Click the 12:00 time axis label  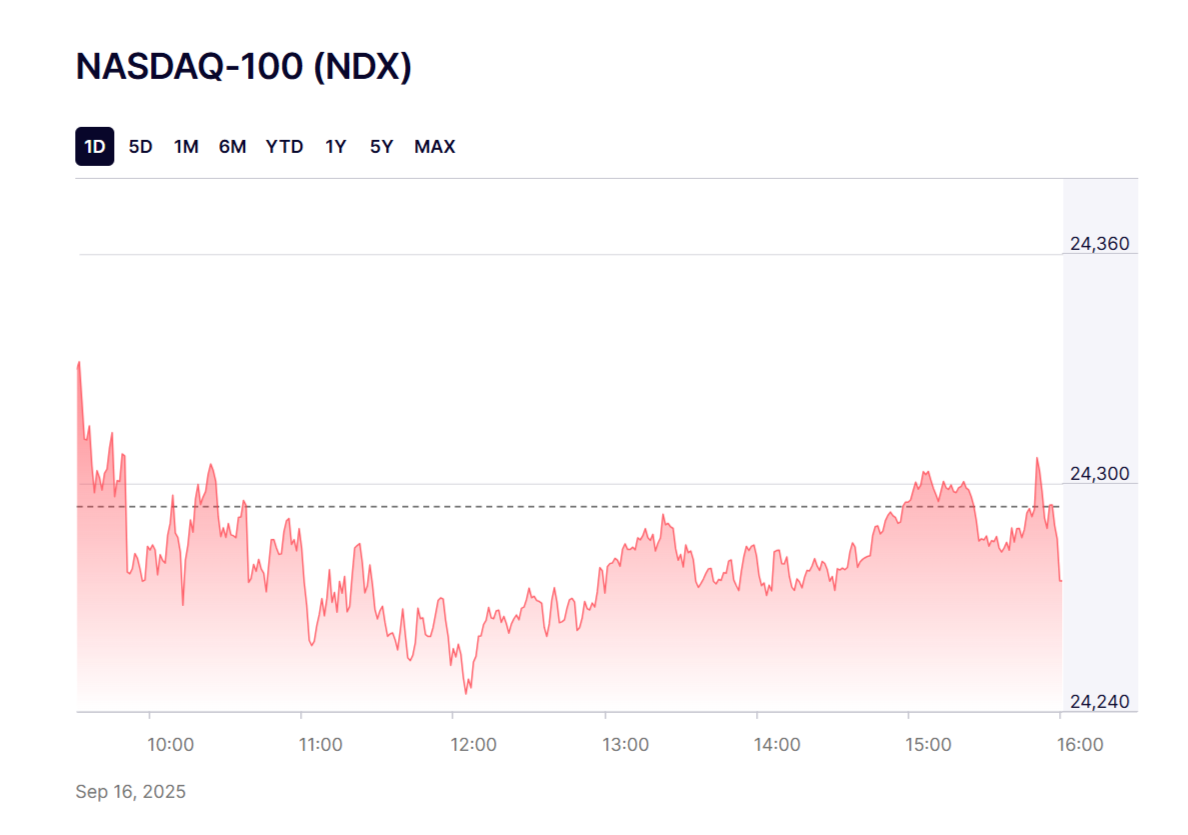click(473, 745)
